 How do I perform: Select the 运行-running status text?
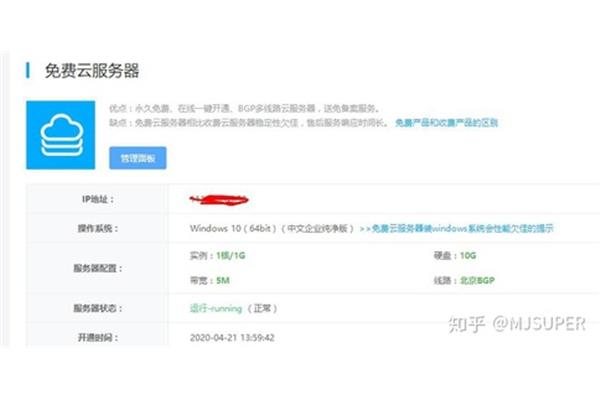click(216, 308)
